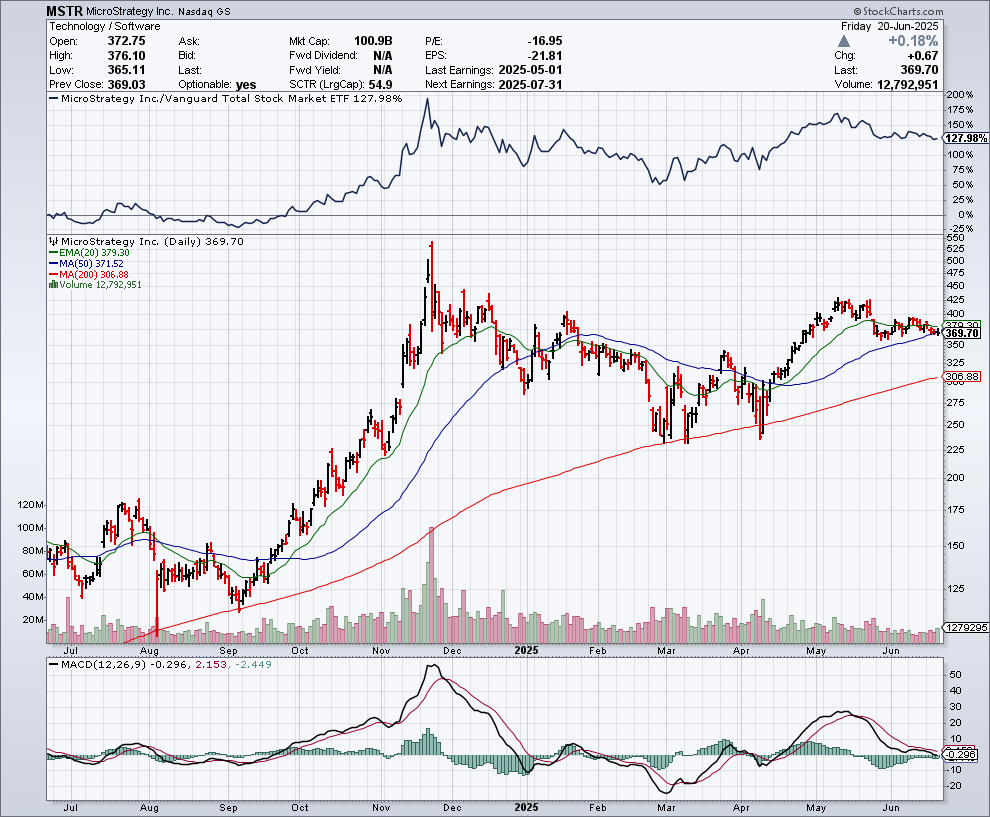Select the Low value 365.11
Screen dimensions: 990x817
pos(126,70)
